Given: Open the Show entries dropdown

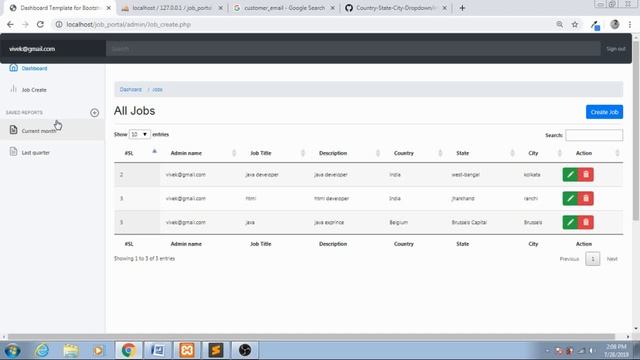Looking at the screenshot, I should (139, 134).
